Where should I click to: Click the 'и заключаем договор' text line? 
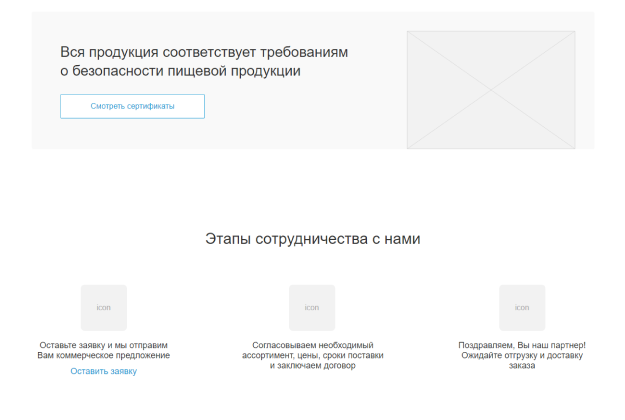[x=312, y=366]
